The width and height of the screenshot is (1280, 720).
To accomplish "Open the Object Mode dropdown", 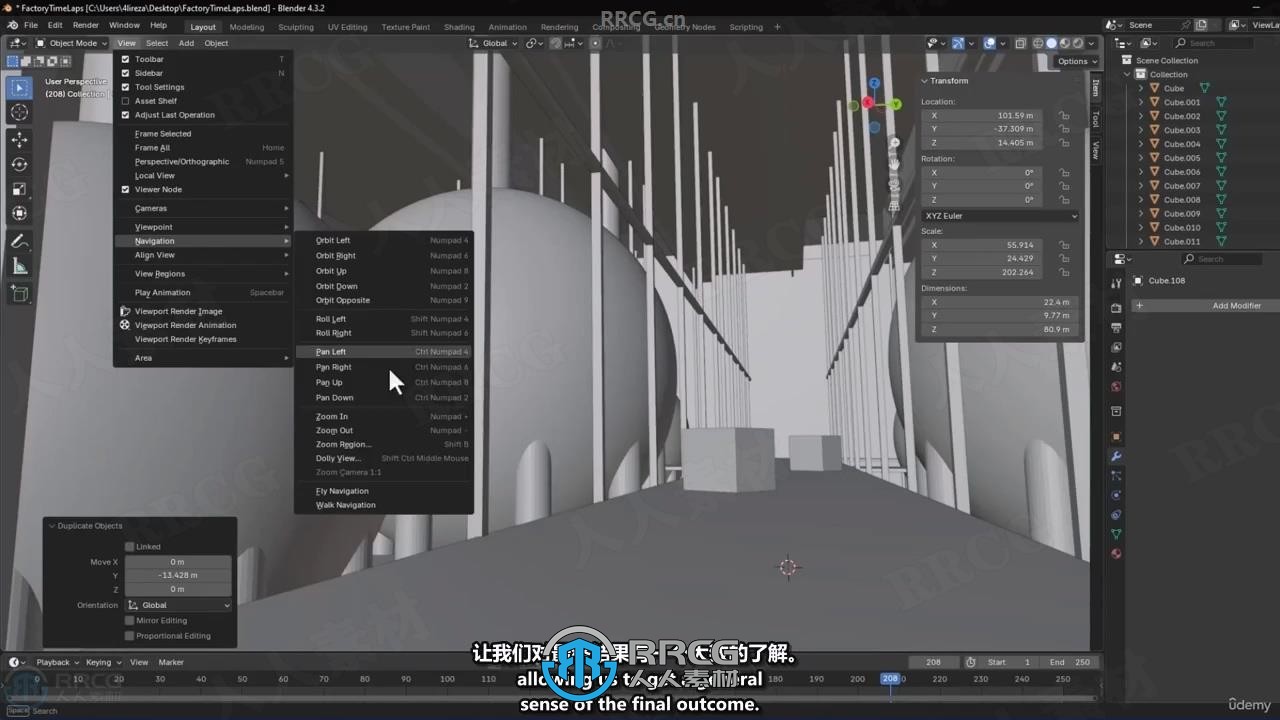I will click(72, 43).
